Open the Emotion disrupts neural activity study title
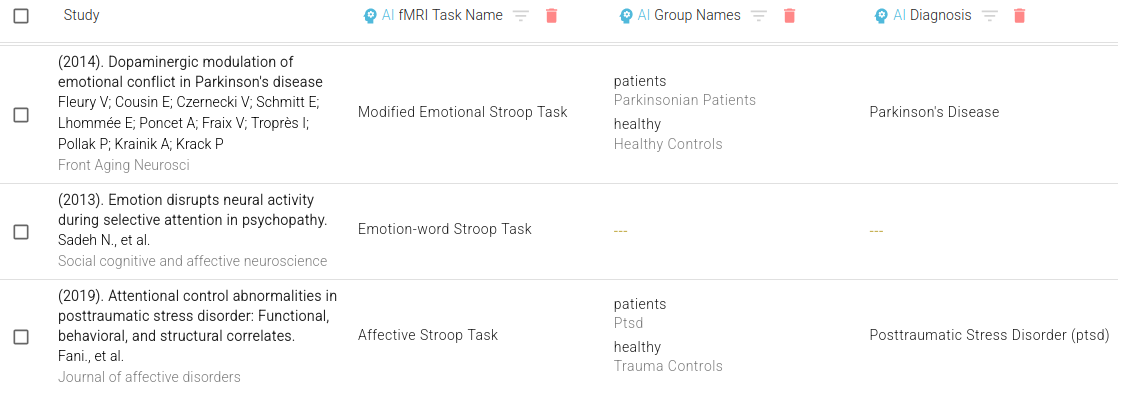This screenshot has height=395, width=1124. (x=193, y=210)
